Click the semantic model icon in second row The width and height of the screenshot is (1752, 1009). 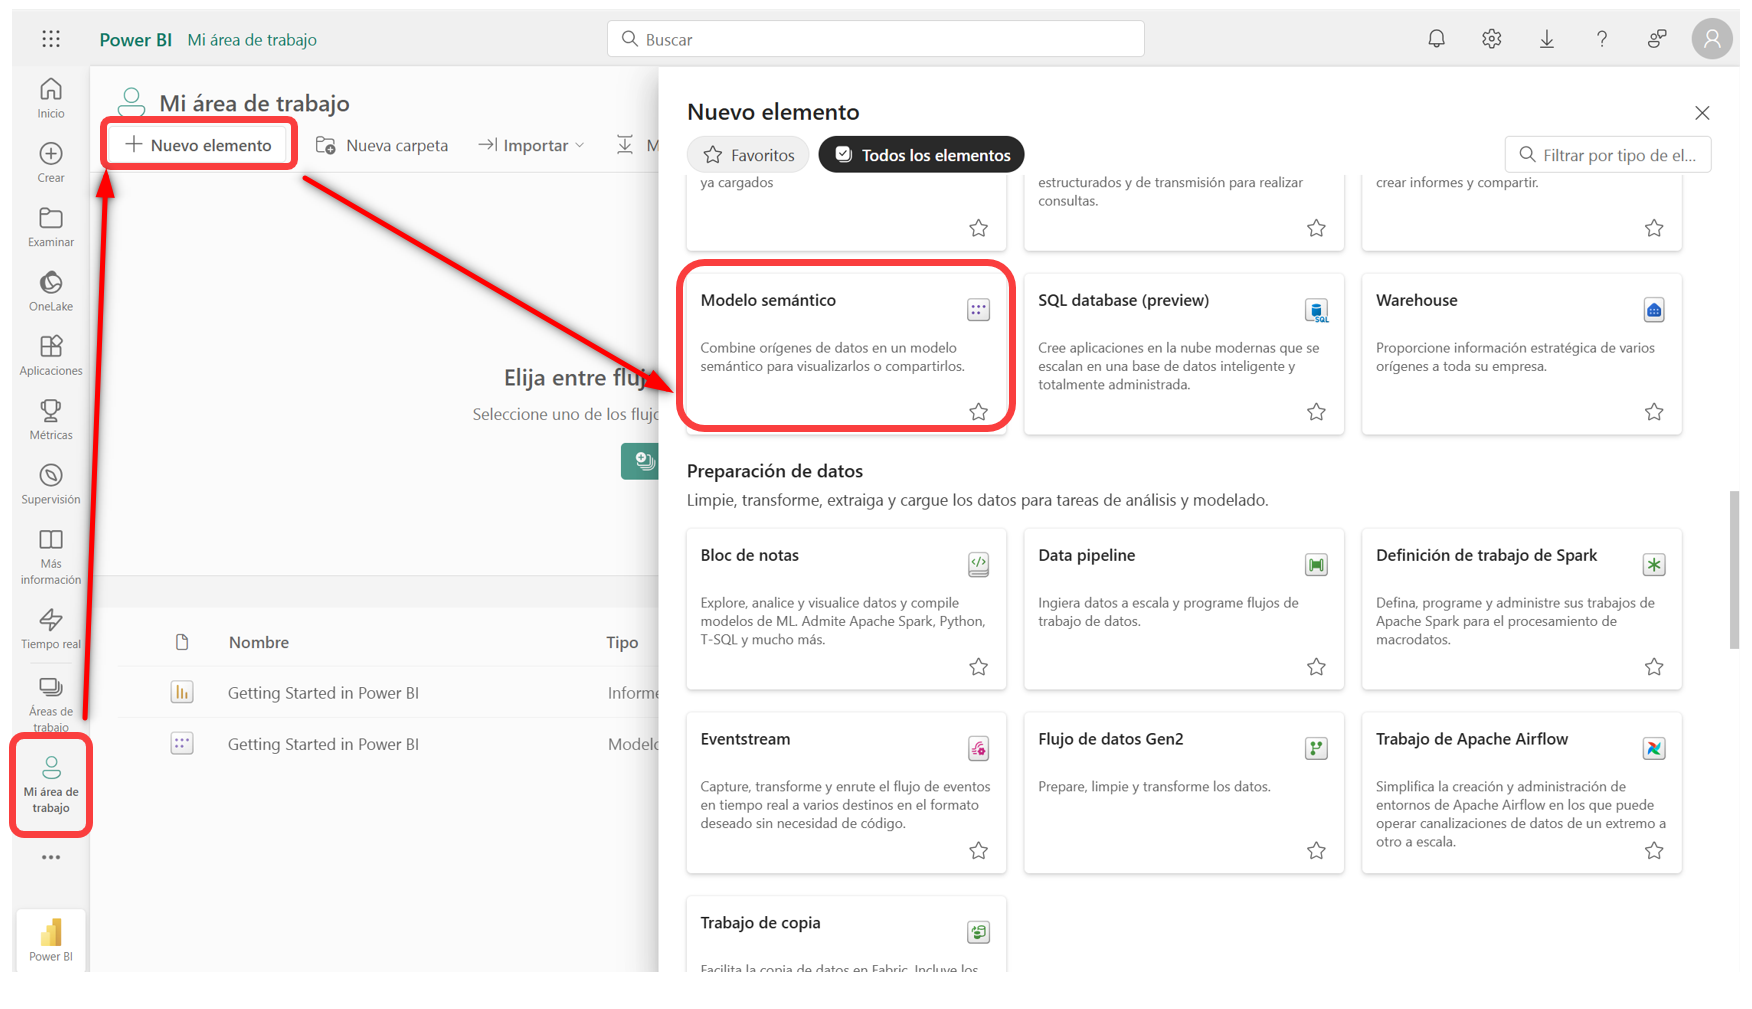coord(181,743)
